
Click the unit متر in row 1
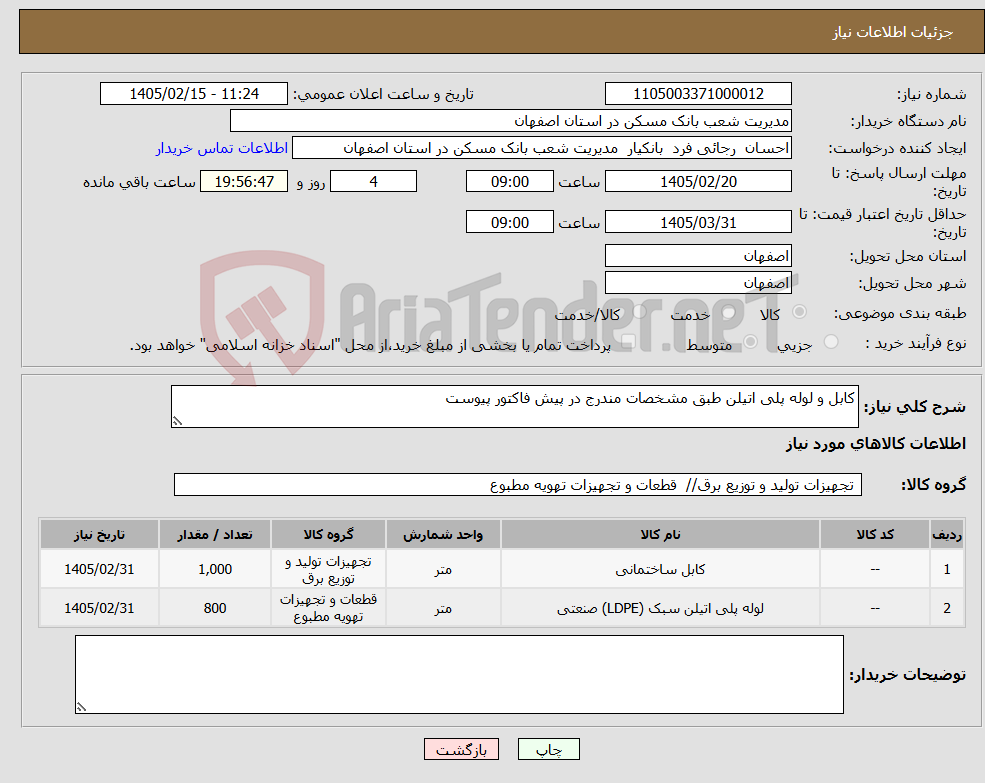(443, 569)
